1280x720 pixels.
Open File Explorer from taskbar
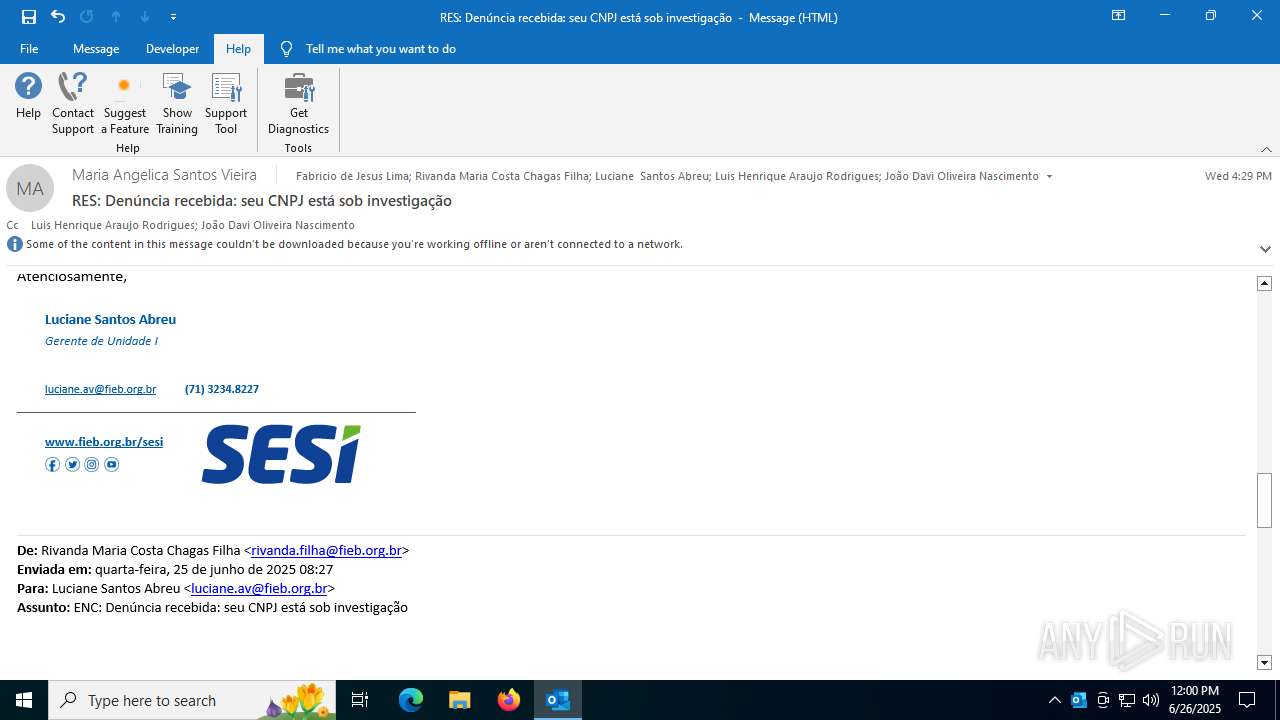pos(459,700)
